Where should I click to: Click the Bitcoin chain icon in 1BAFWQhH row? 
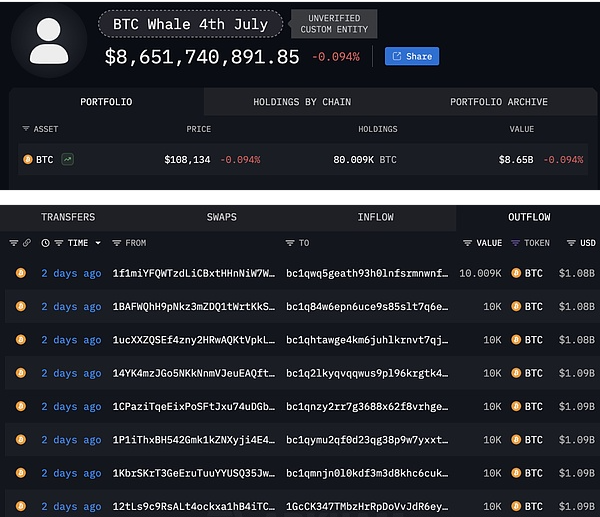click(x=21, y=306)
